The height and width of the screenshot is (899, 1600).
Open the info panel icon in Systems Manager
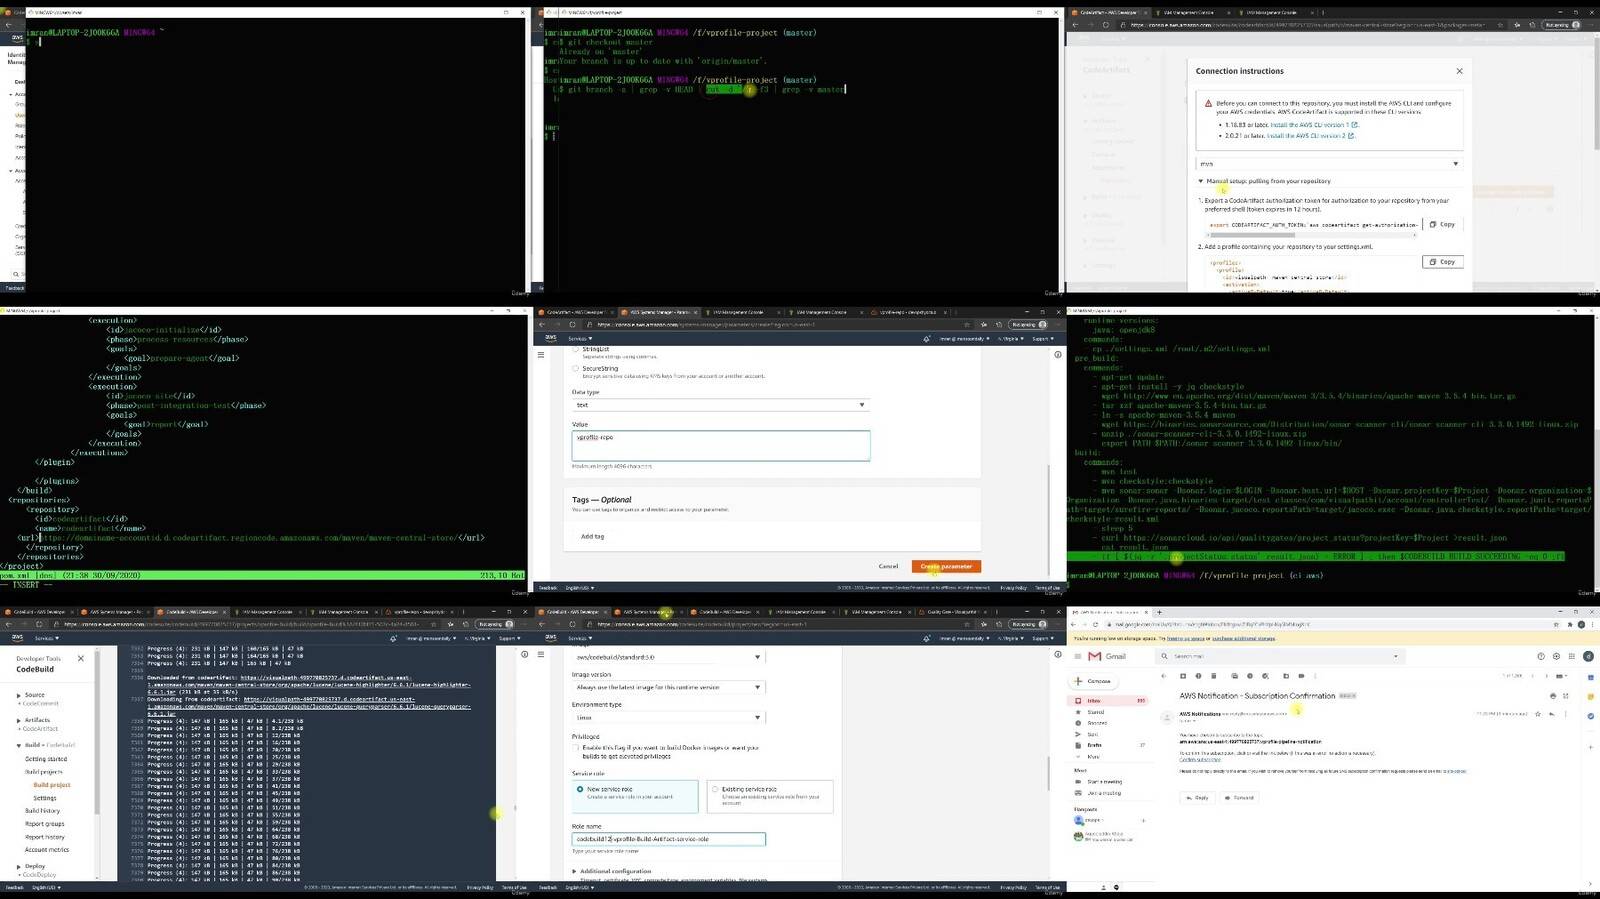coord(1058,354)
